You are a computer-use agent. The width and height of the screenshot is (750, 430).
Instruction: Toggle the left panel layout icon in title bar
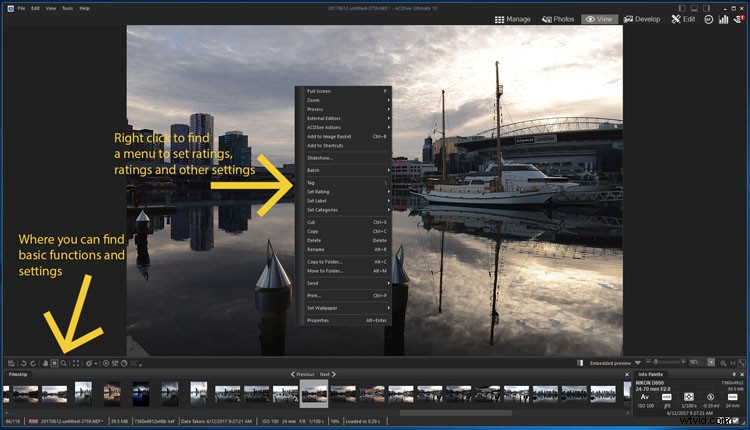point(682,8)
